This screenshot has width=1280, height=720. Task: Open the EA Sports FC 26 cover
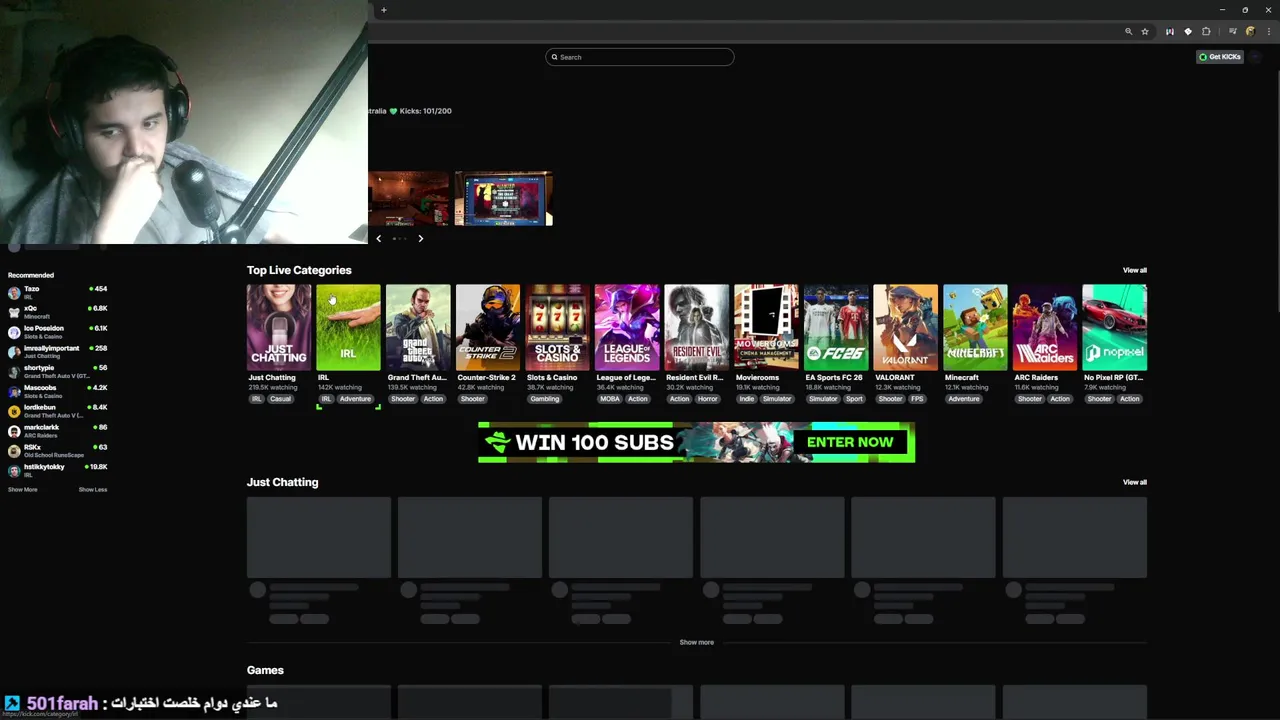[x=836, y=327]
